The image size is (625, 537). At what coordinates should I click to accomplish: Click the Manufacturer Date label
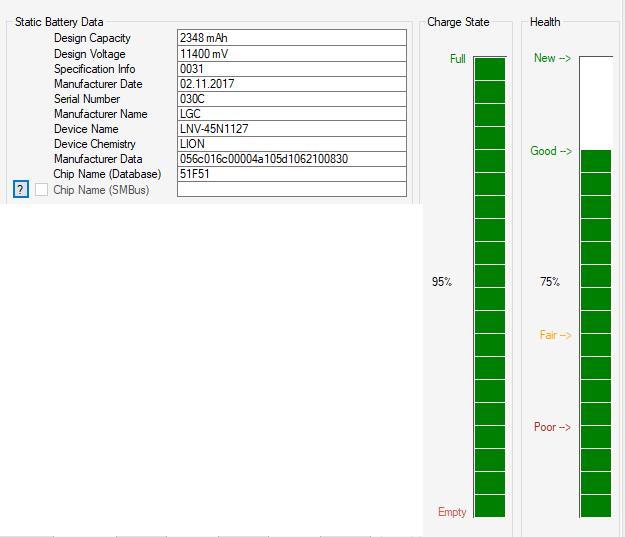(x=98, y=84)
